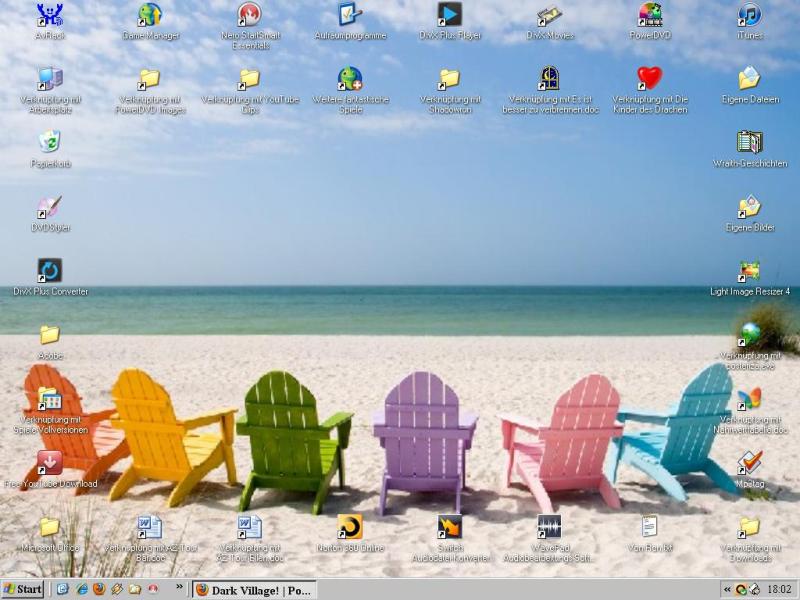Select the WavePad audio editor icon
Viewport: 800px width, 600px height.
point(549,527)
